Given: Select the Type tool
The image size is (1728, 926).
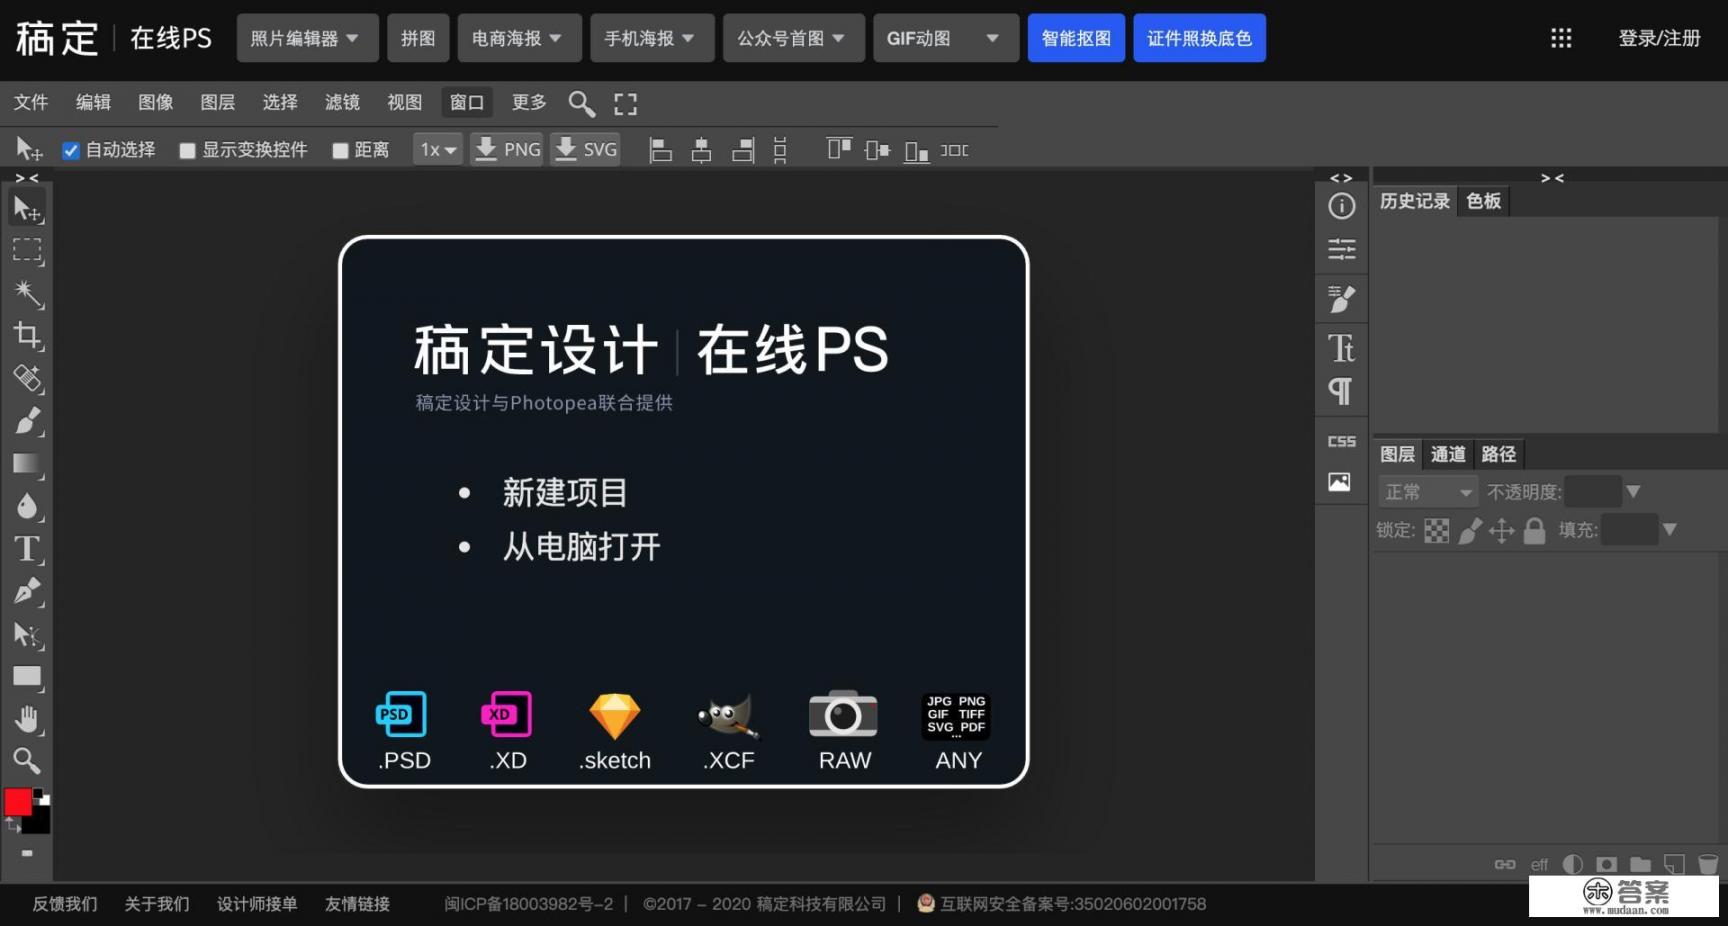Looking at the screenshot, I should click(x=27, y=549).
